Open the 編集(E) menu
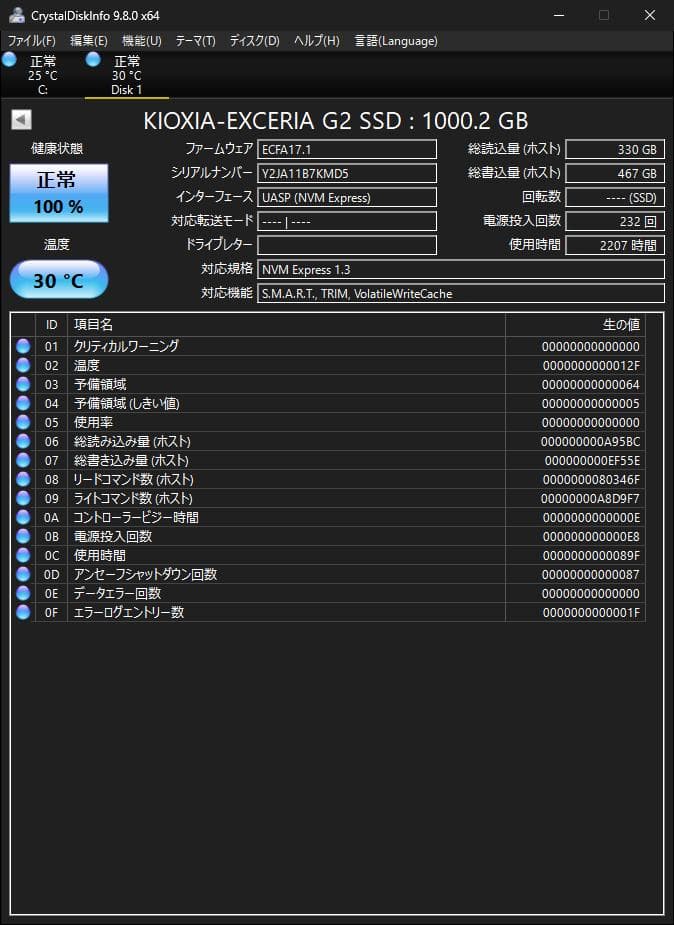Image resolution: width=674 pixels, height=925 pixels. click(88, 41)
